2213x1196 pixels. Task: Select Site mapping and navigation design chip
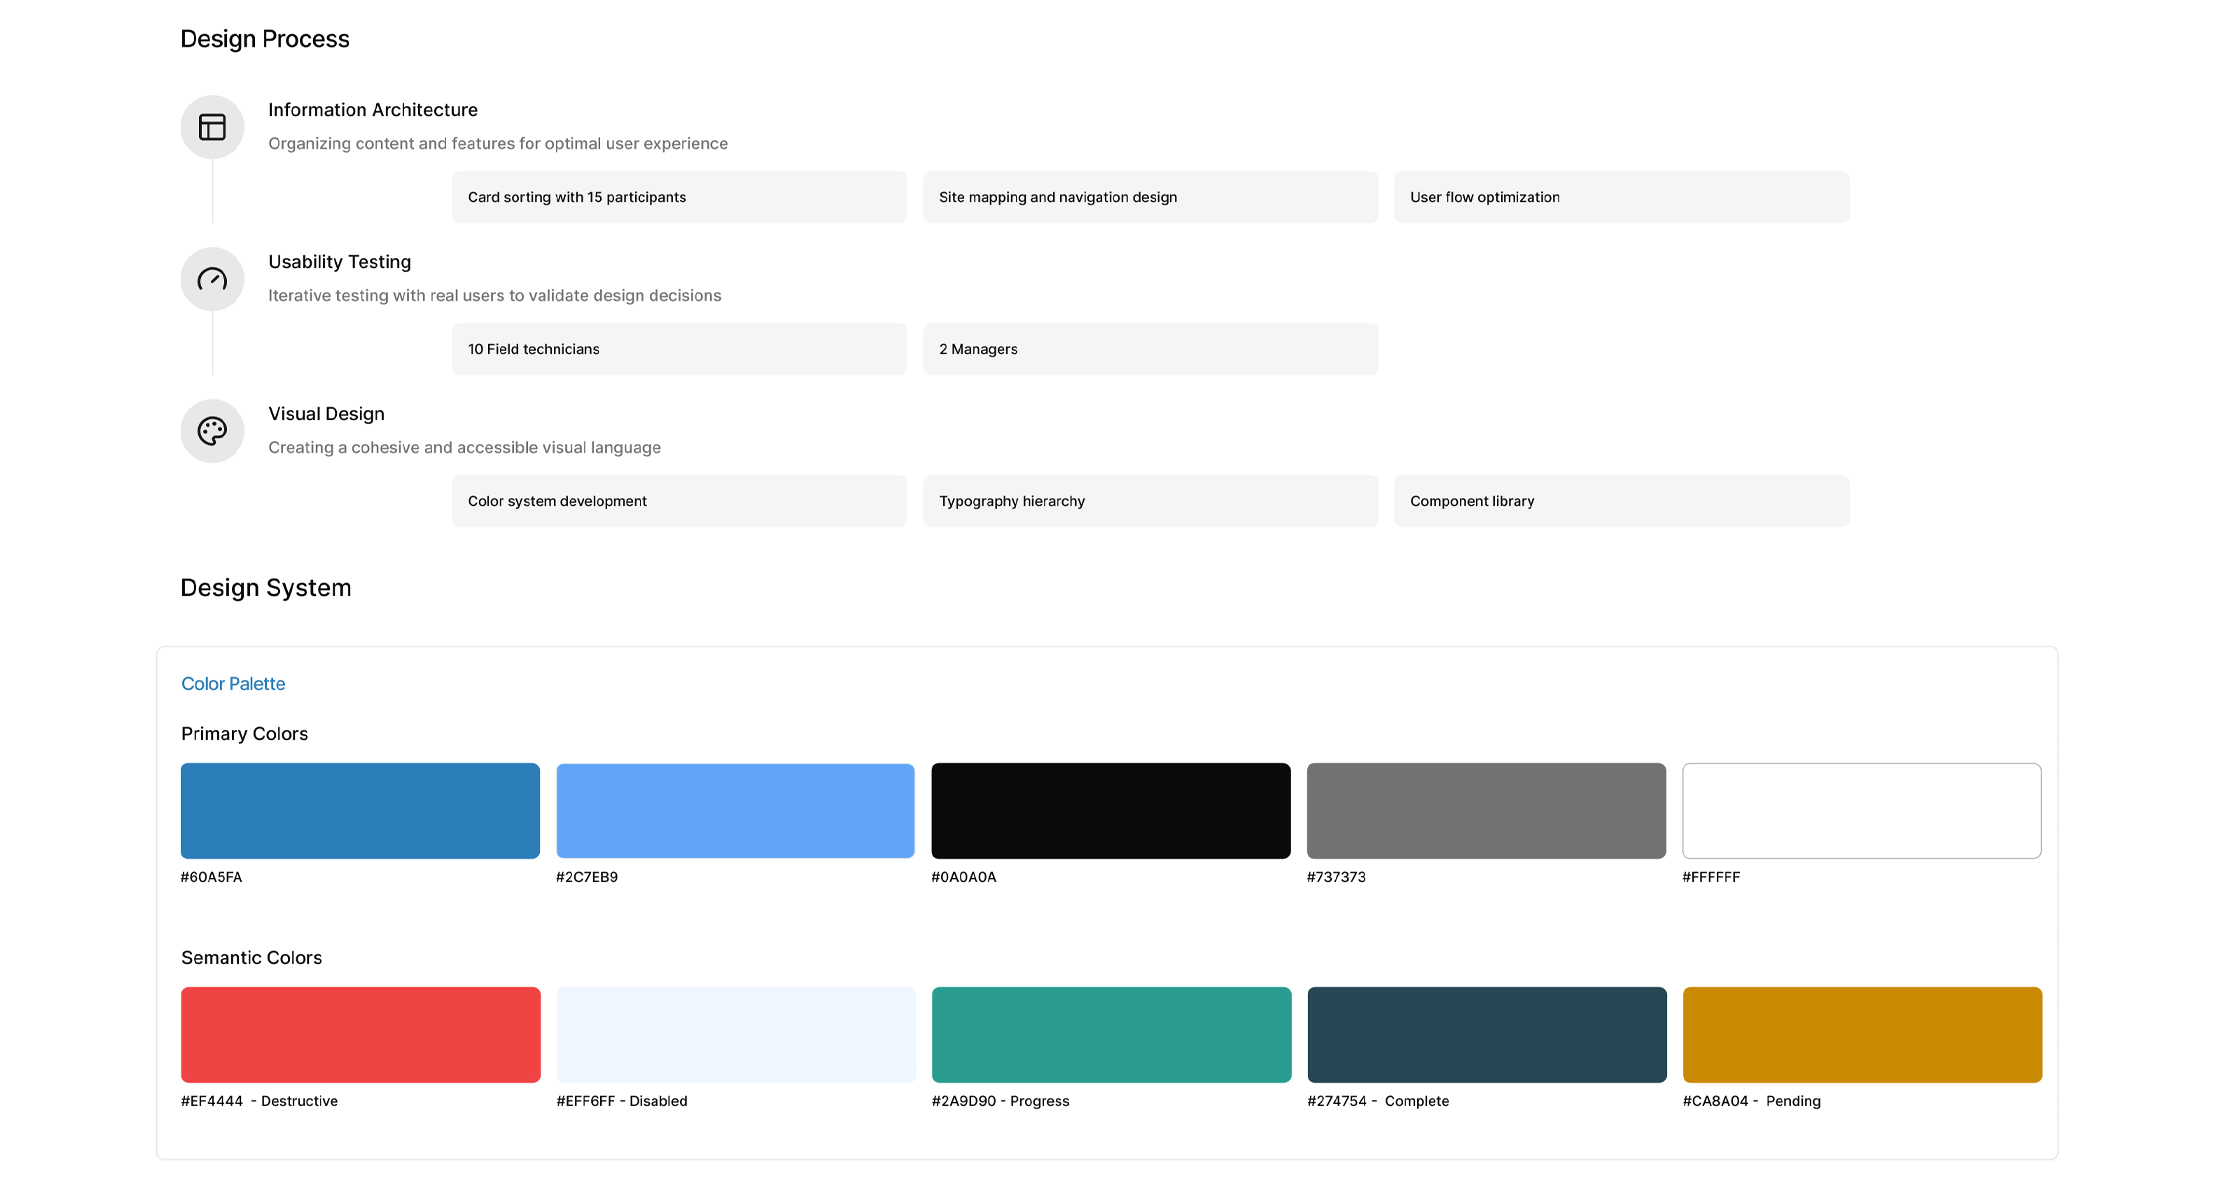[x=1150, y=197]
